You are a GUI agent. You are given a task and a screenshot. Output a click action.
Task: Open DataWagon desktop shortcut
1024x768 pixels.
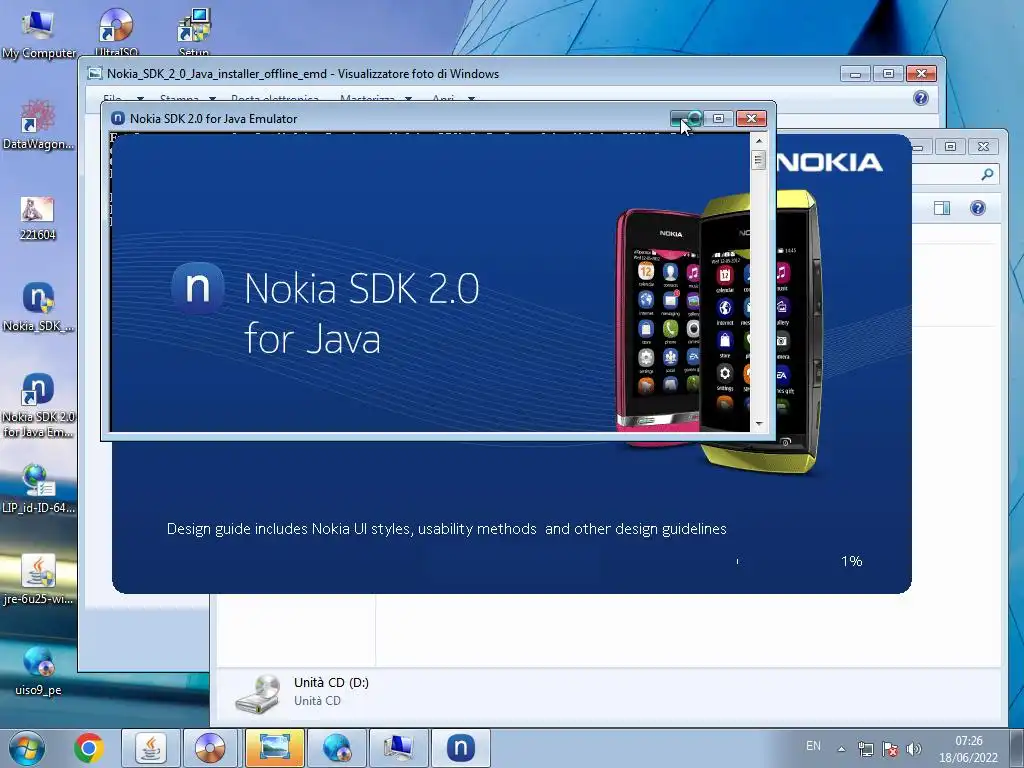pyautogui.click(x=38, y=124)
